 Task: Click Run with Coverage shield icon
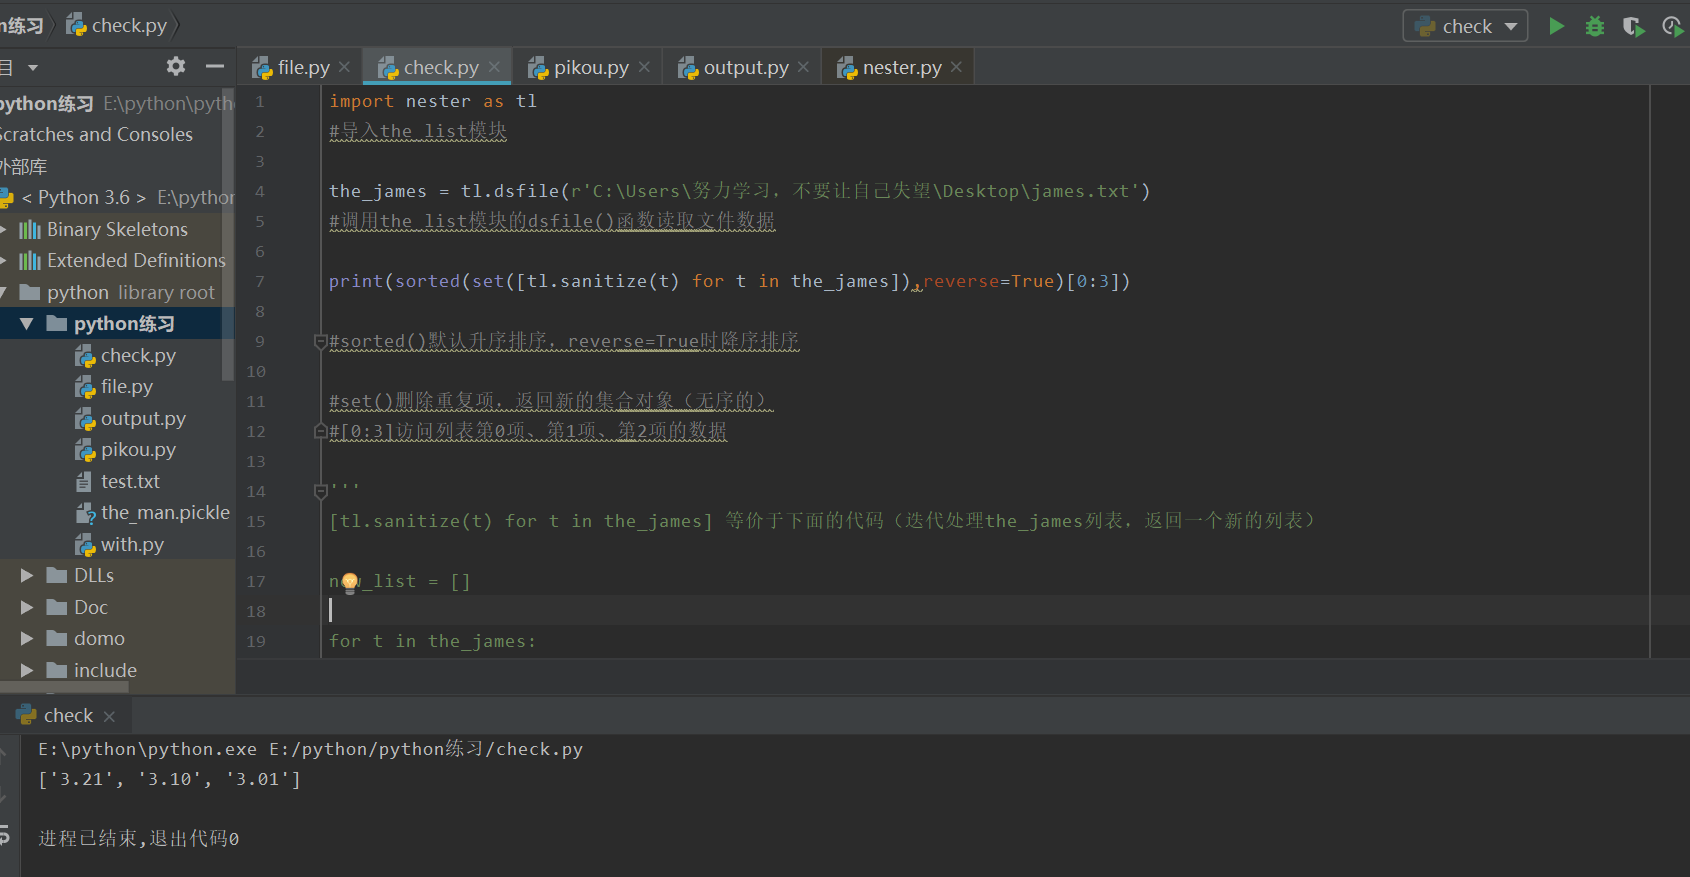click(1633, 26)
